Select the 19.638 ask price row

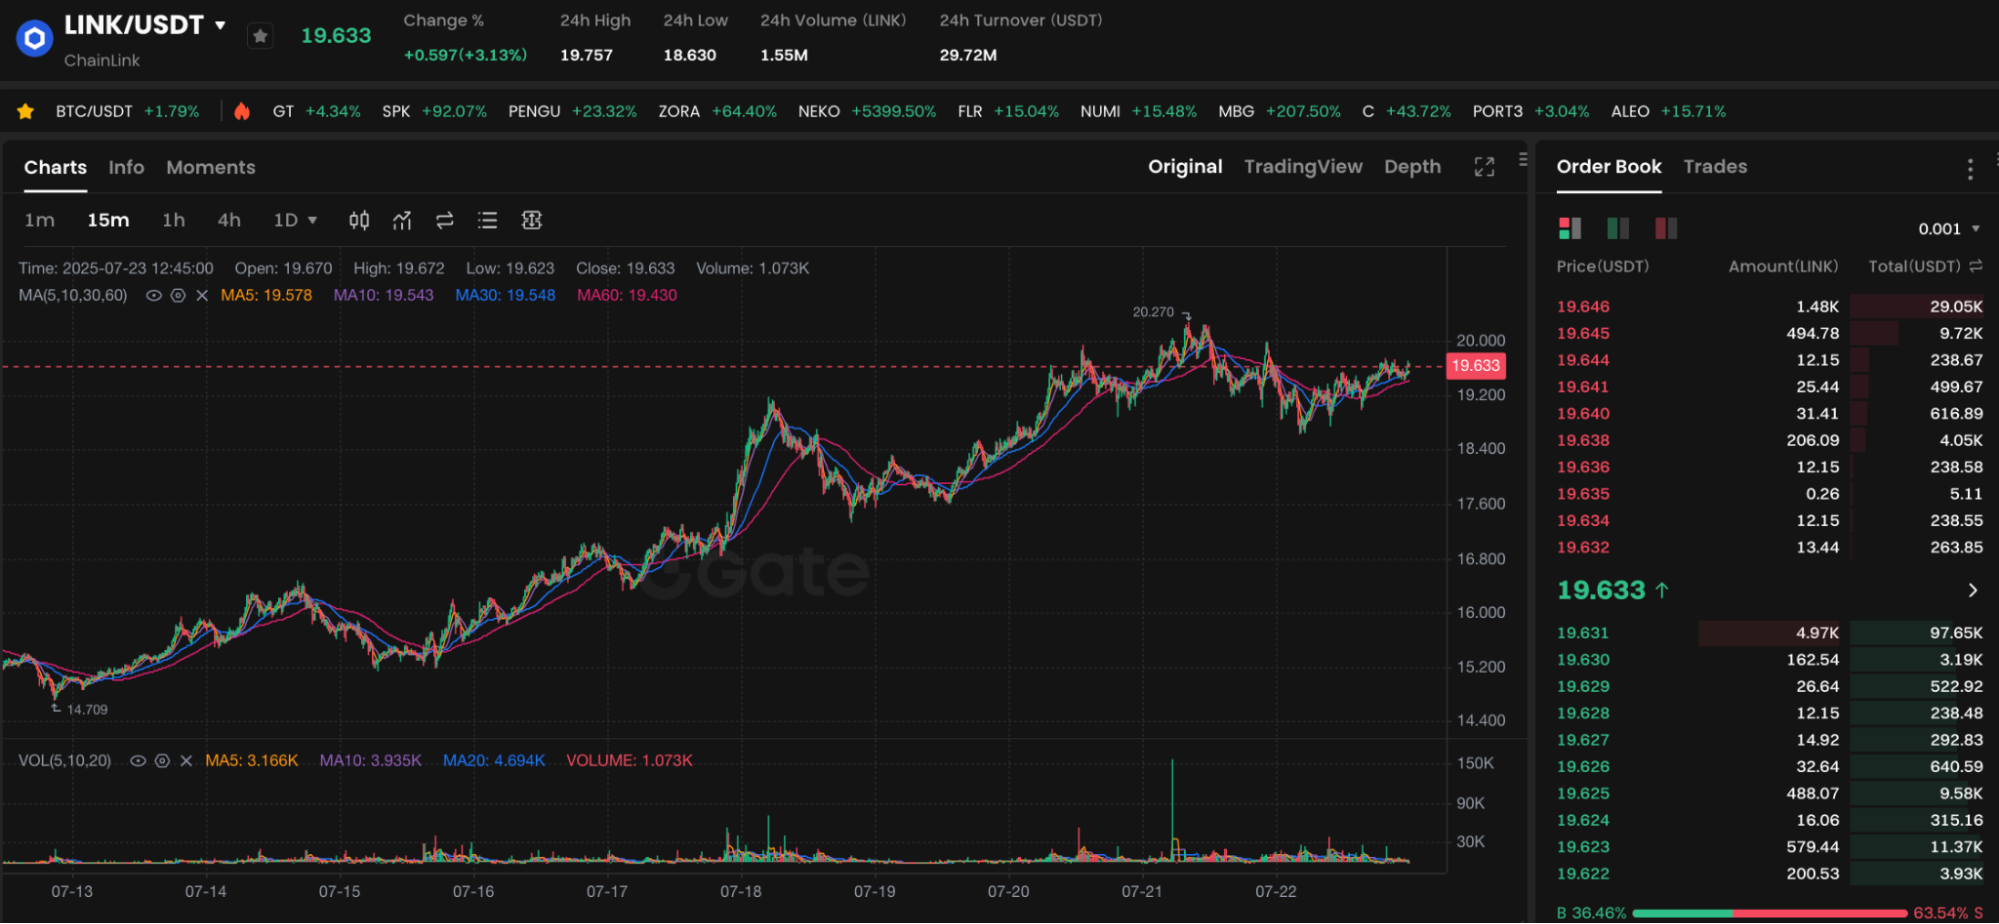(x=1769, y=440)
